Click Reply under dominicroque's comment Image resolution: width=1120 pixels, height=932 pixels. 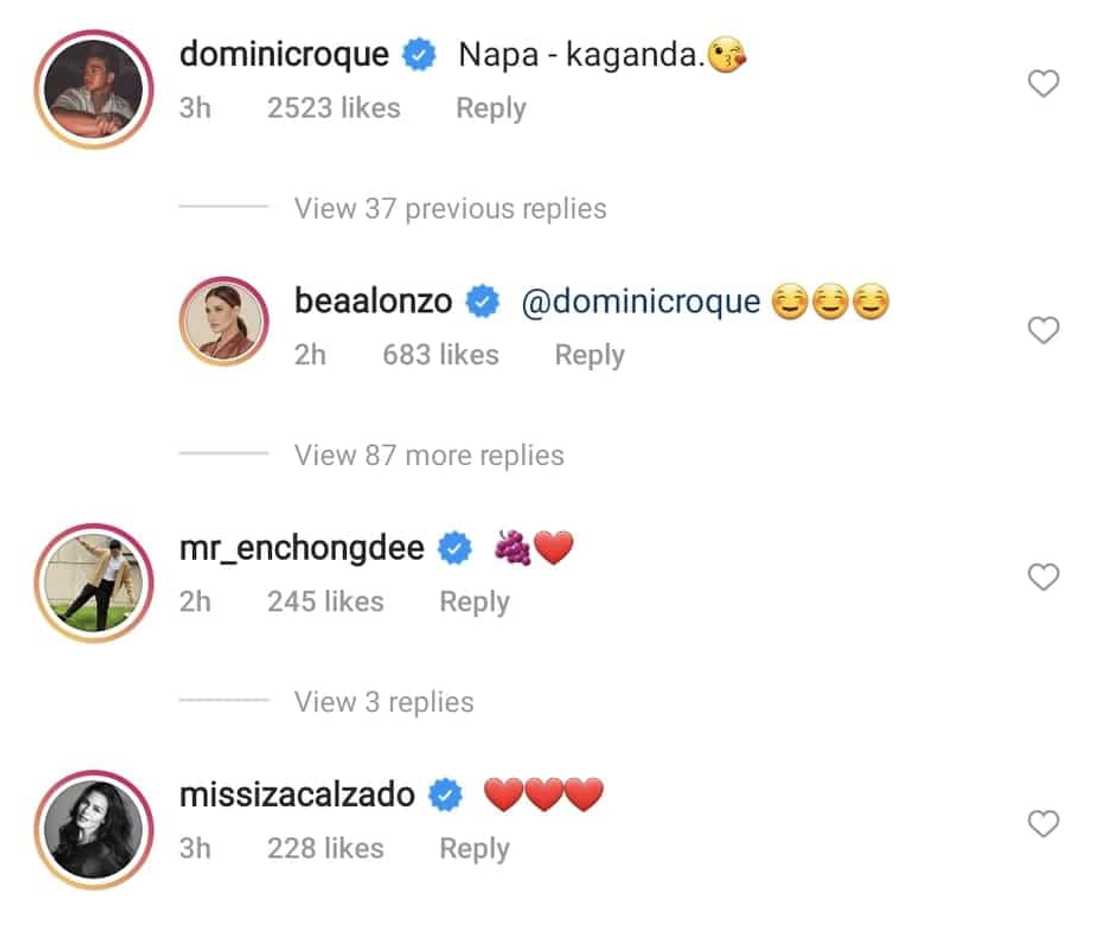(x=490, y=108)
